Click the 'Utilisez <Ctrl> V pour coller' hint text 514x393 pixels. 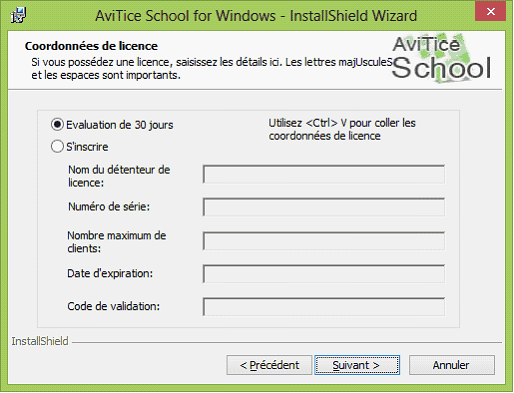pyautogui.click(x=342, y=129)
